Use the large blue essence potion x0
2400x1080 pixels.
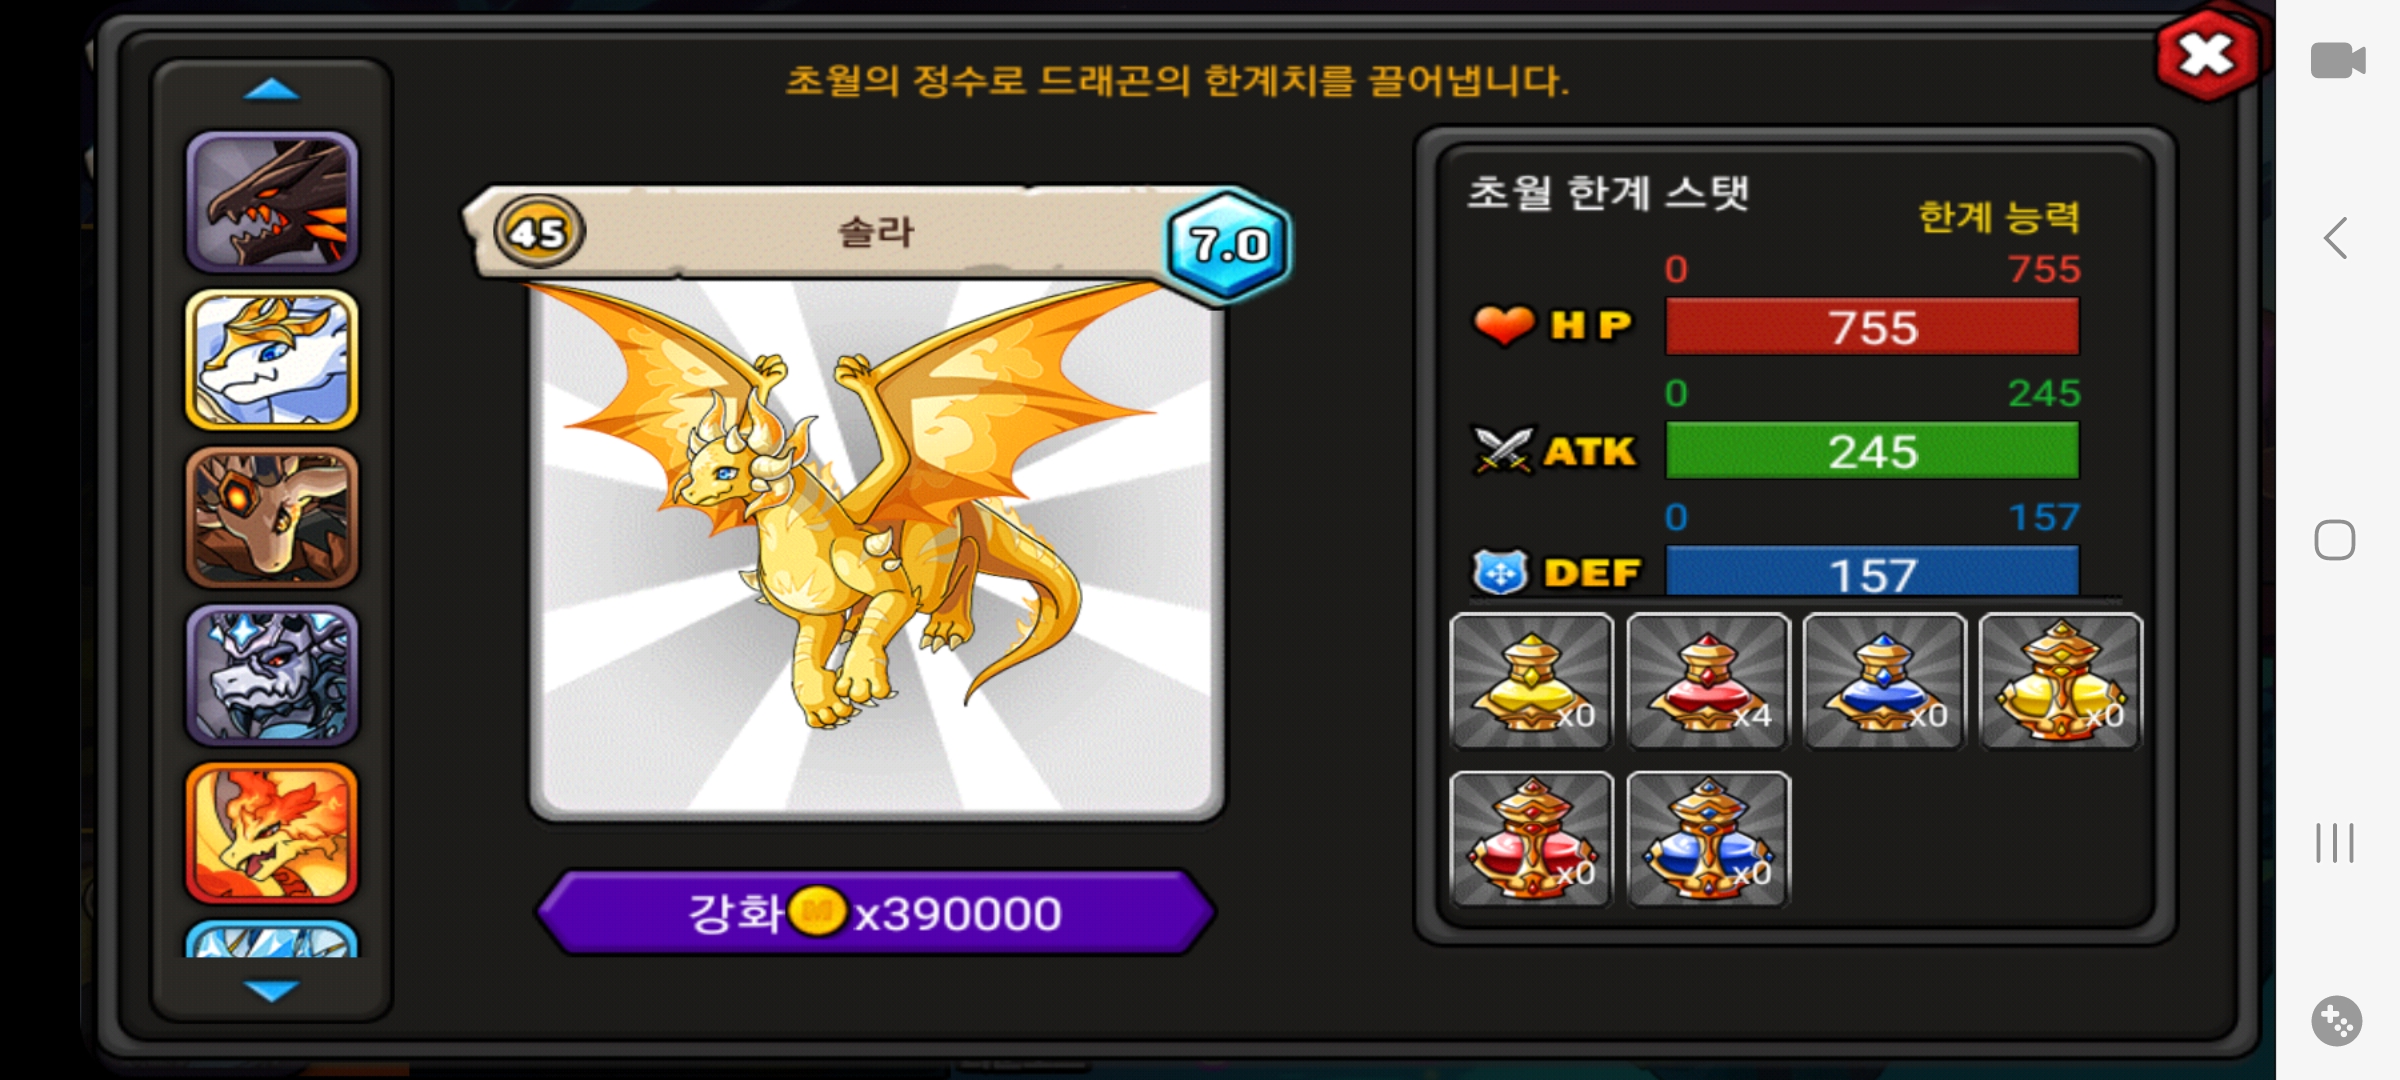1708,840
